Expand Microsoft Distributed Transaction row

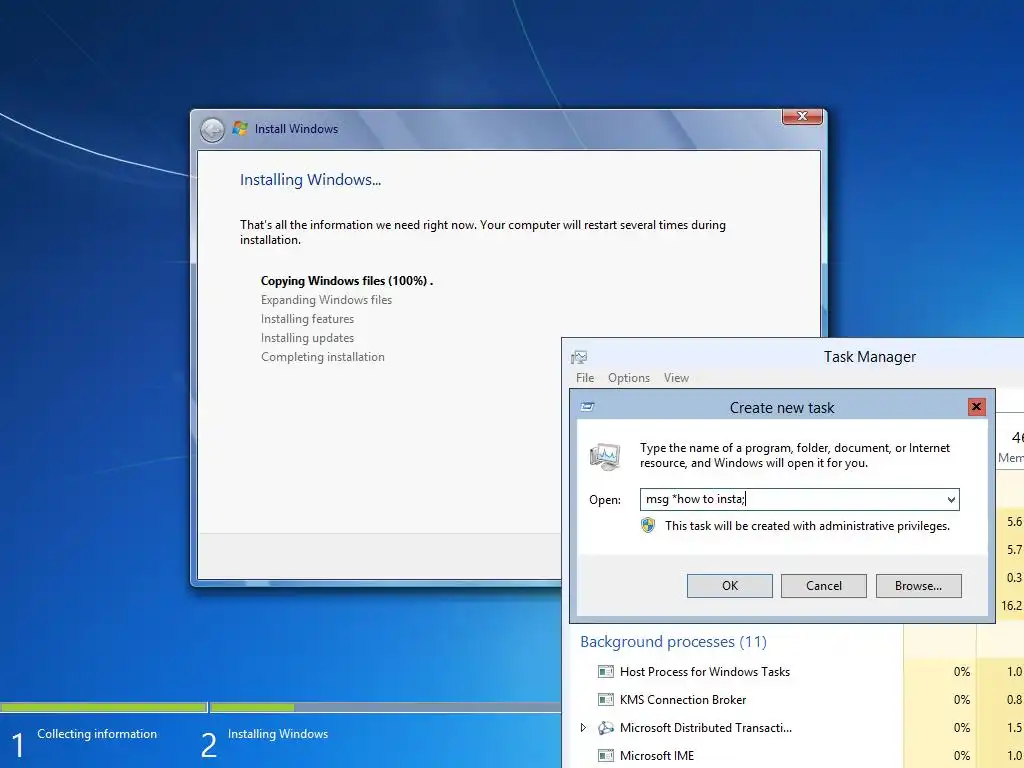click(x=583, y=728)
